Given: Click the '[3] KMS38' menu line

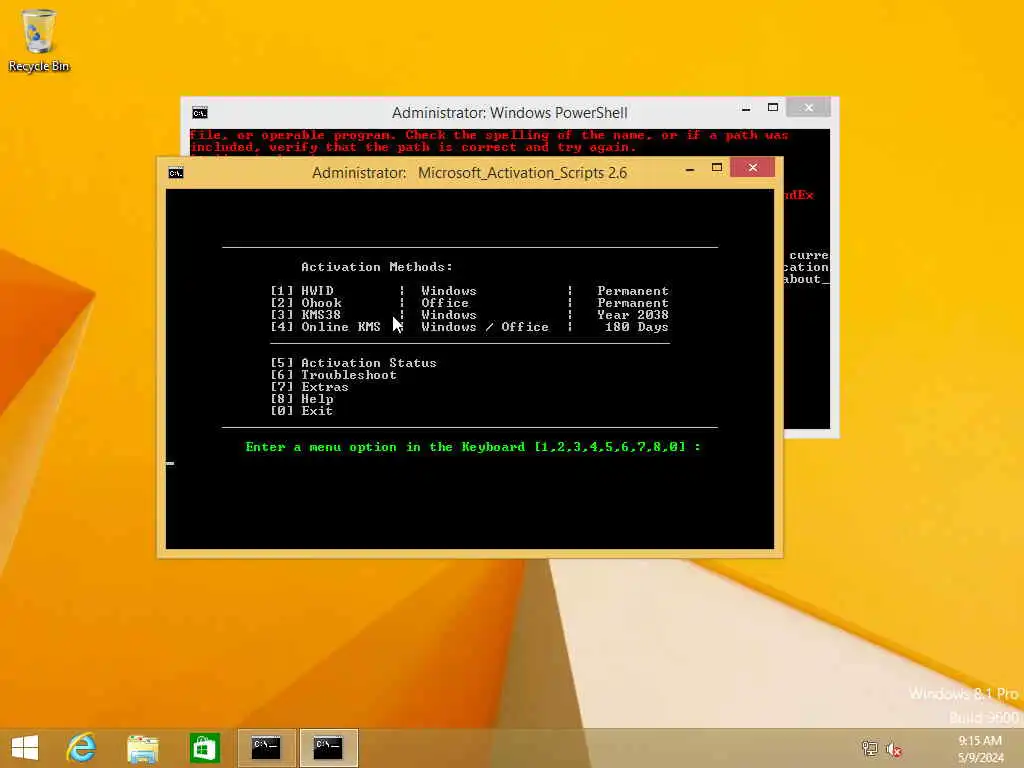Looking at the screenshot, I should coord(470,315).
